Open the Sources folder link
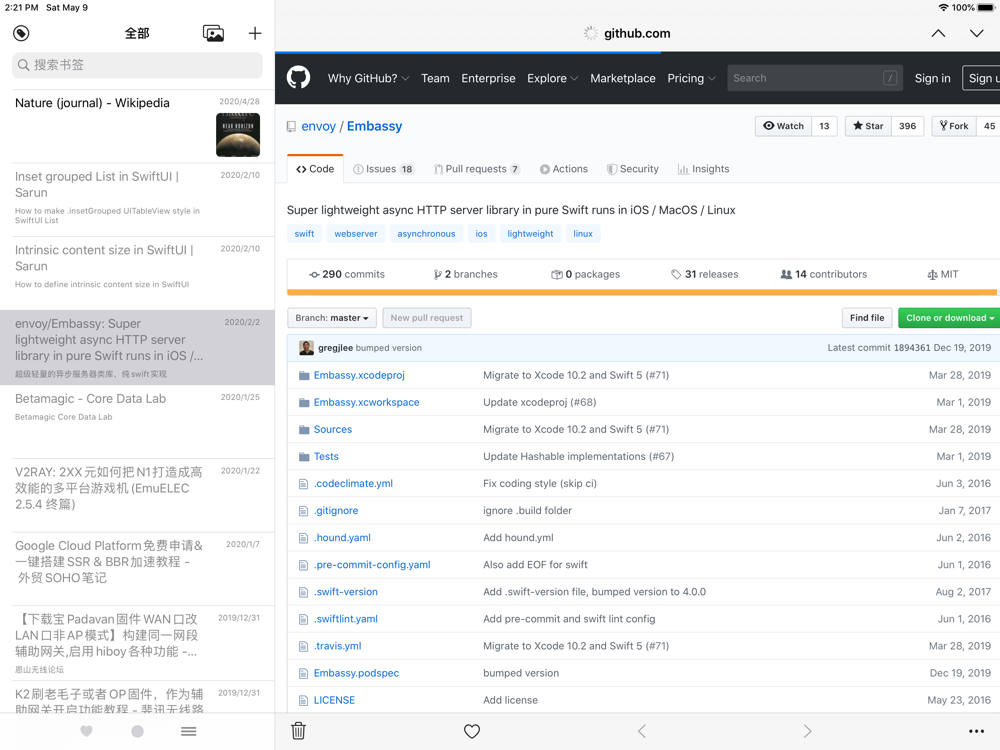 coord(333,429)
